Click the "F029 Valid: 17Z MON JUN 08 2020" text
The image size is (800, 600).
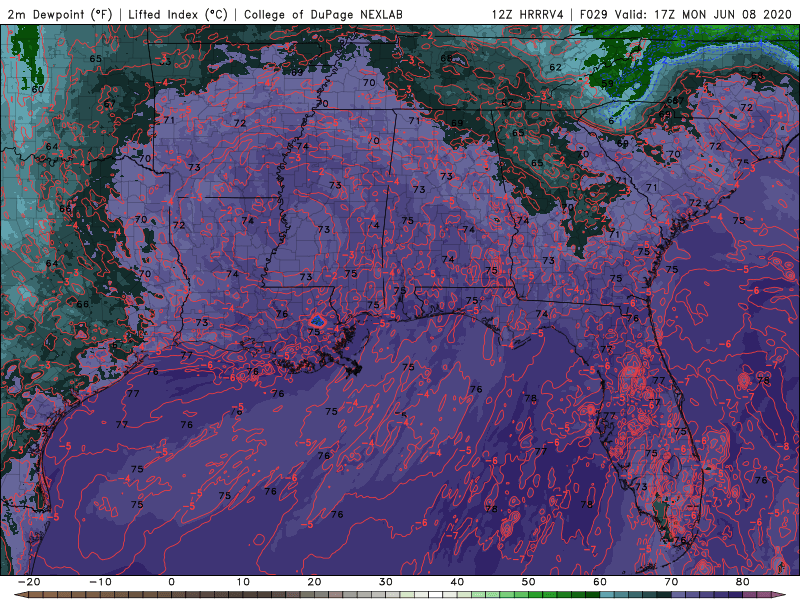click(686, 14)
